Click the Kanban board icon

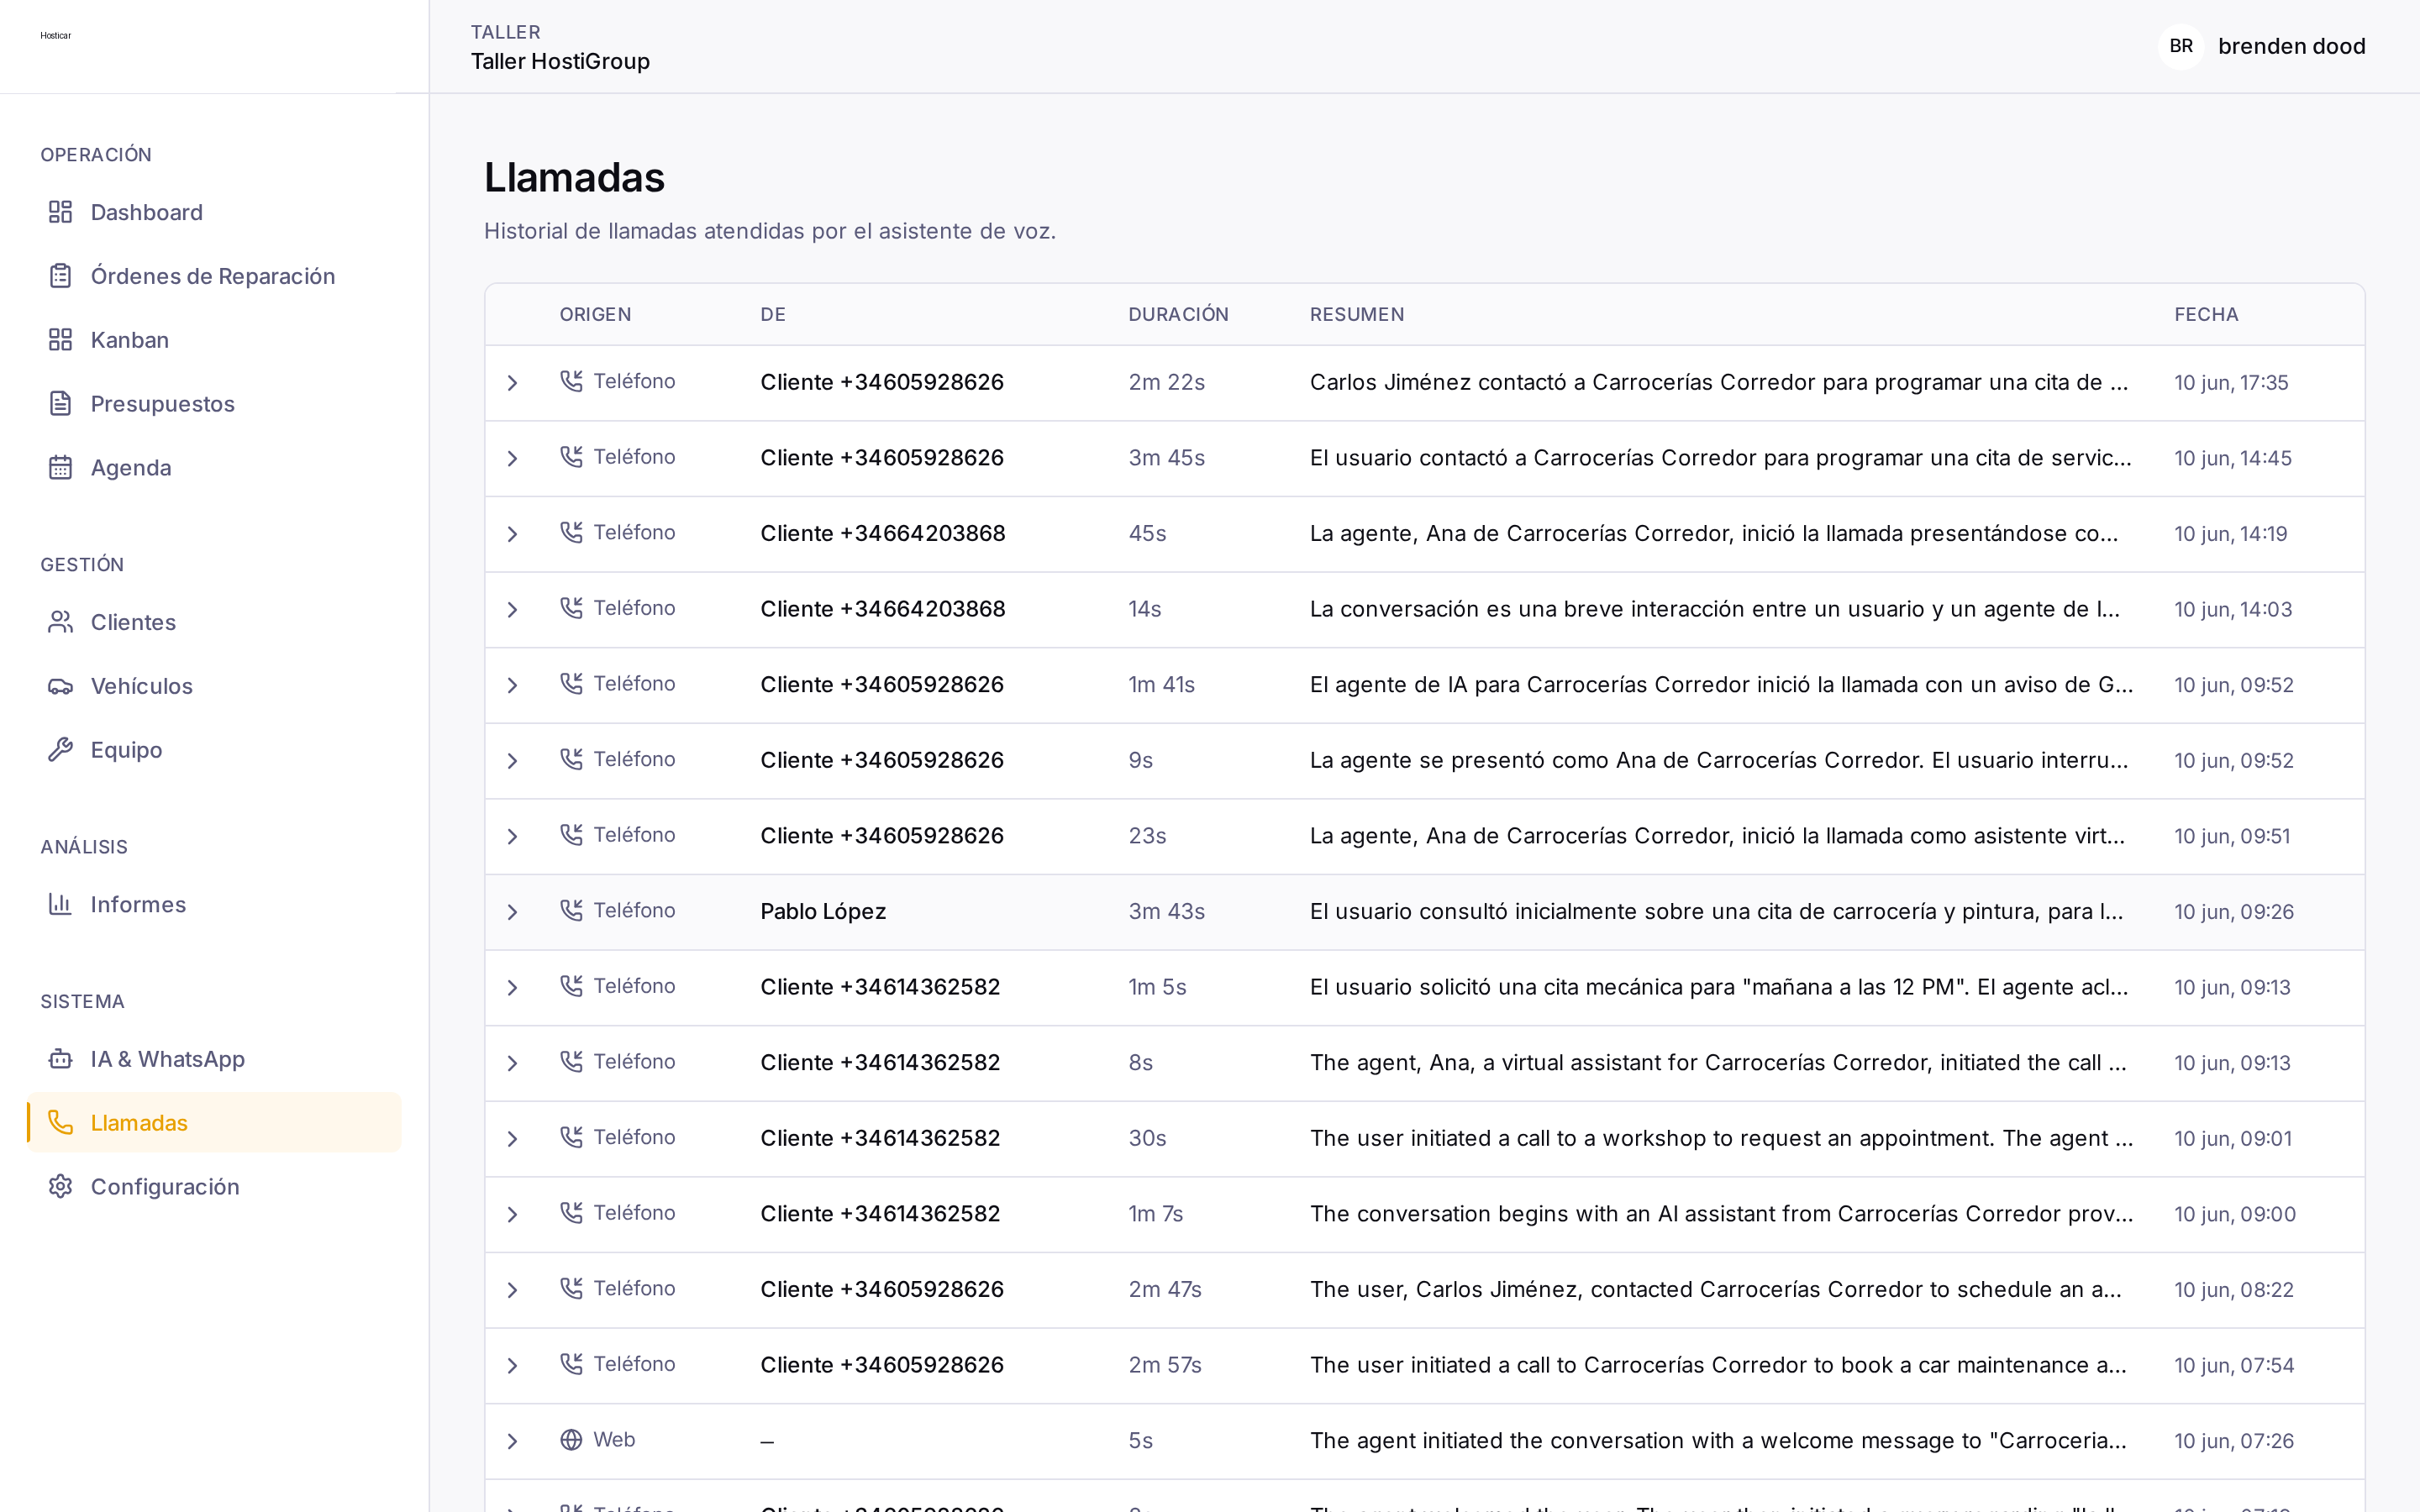click(x=60, y=340)
